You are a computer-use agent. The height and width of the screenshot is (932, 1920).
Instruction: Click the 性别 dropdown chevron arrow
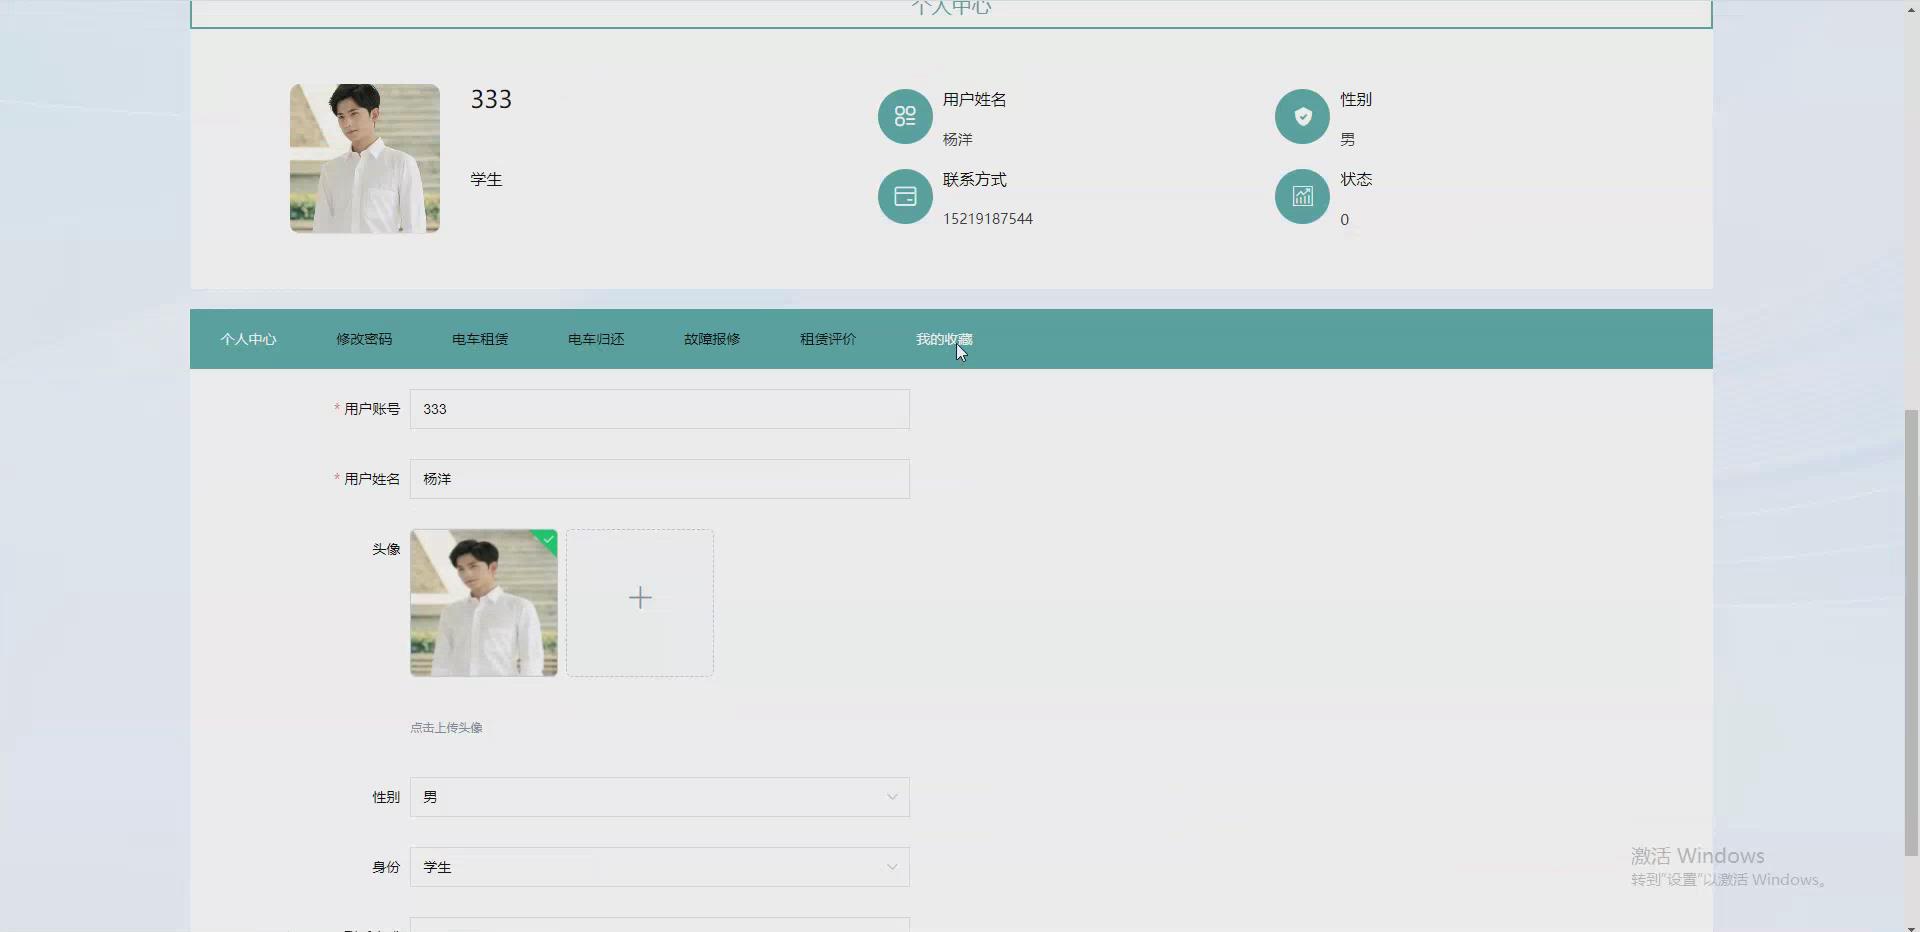click(892, 797)
